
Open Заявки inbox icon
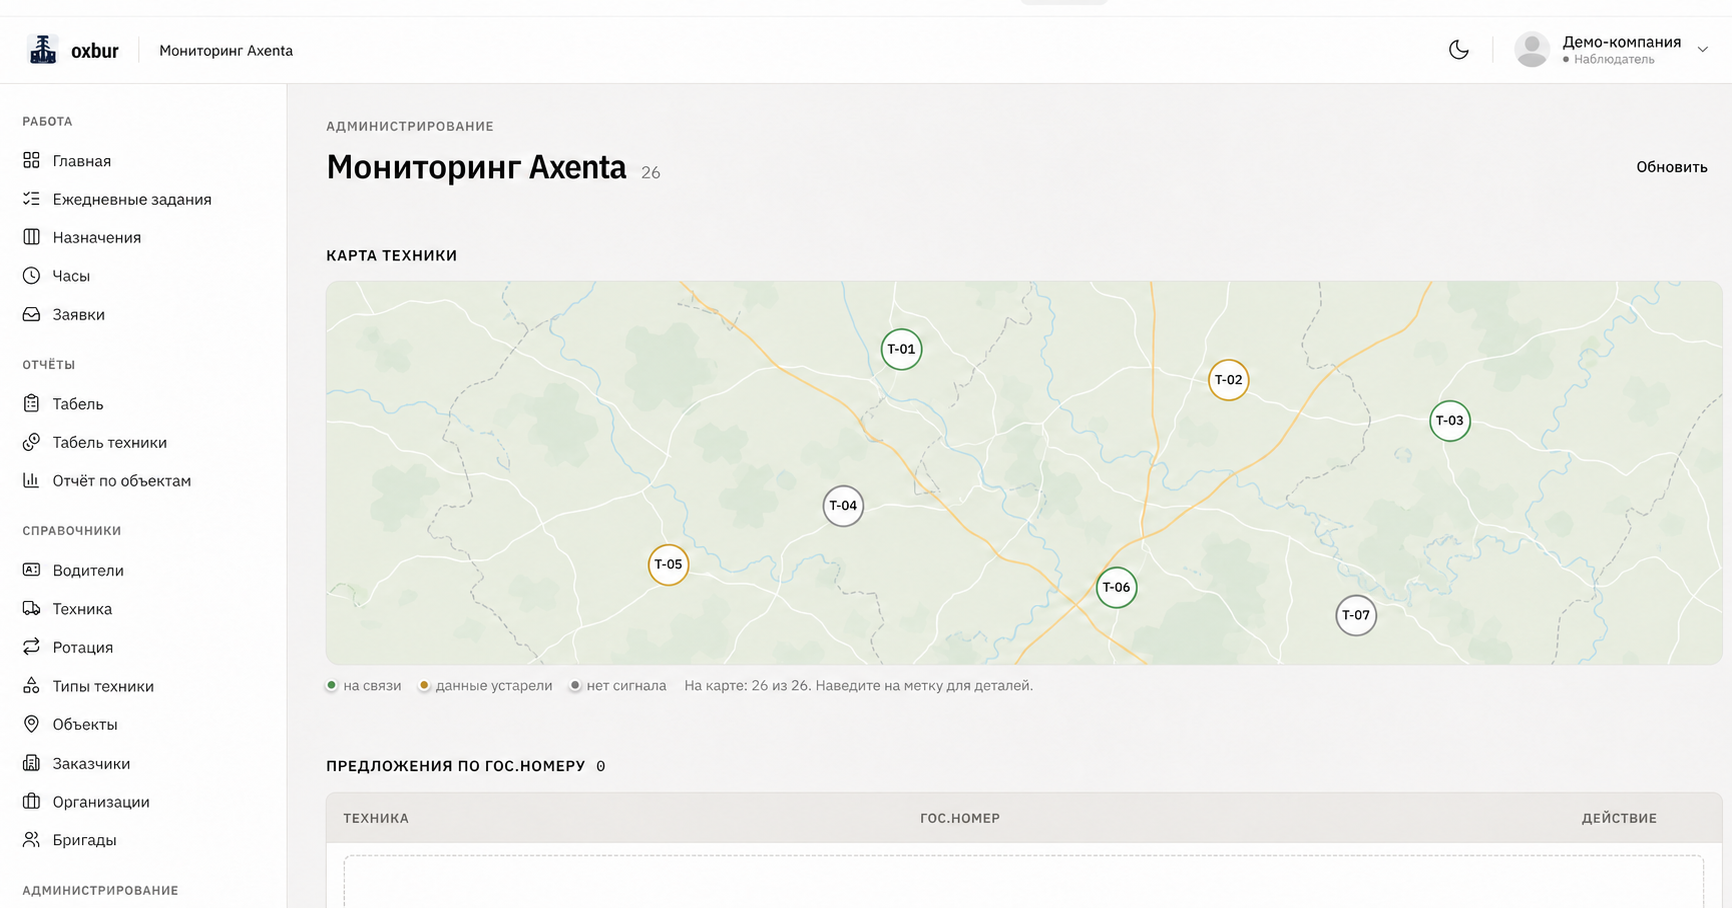click(x=32, y=314)
